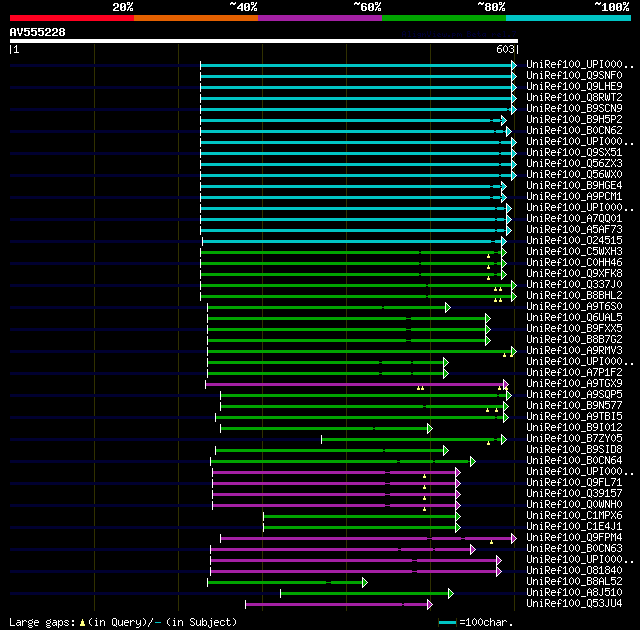Open hit UniRef100_Q9LHE9
Screen dimensions: 640x630
pos(574,87)
